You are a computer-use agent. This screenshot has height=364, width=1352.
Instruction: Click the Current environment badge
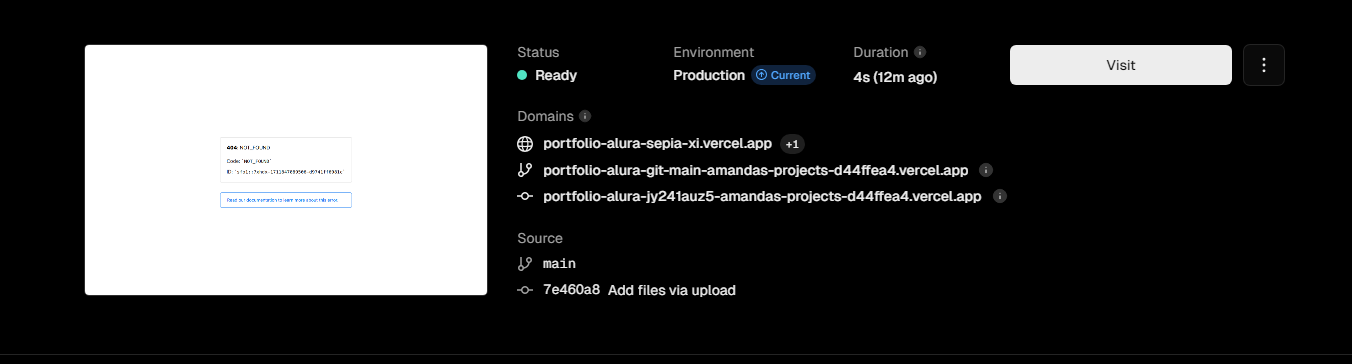pyautogui.click(x=783, y=75)
